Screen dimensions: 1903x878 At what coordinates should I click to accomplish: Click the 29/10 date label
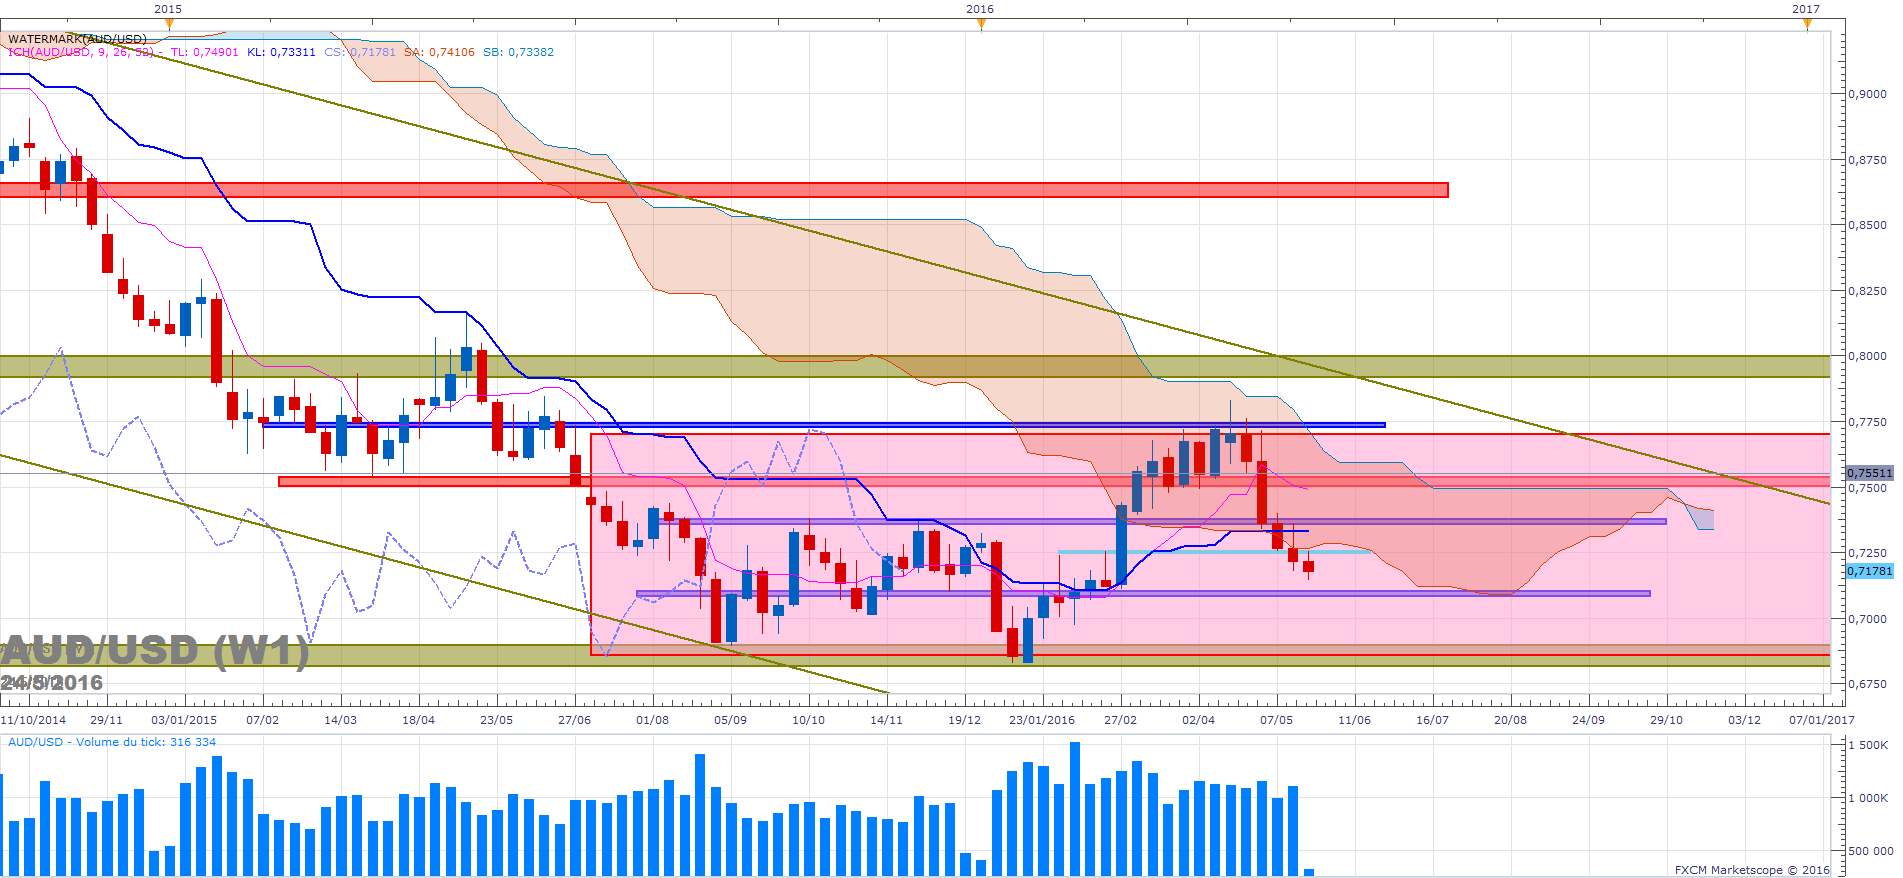(x=1666, y=720)
